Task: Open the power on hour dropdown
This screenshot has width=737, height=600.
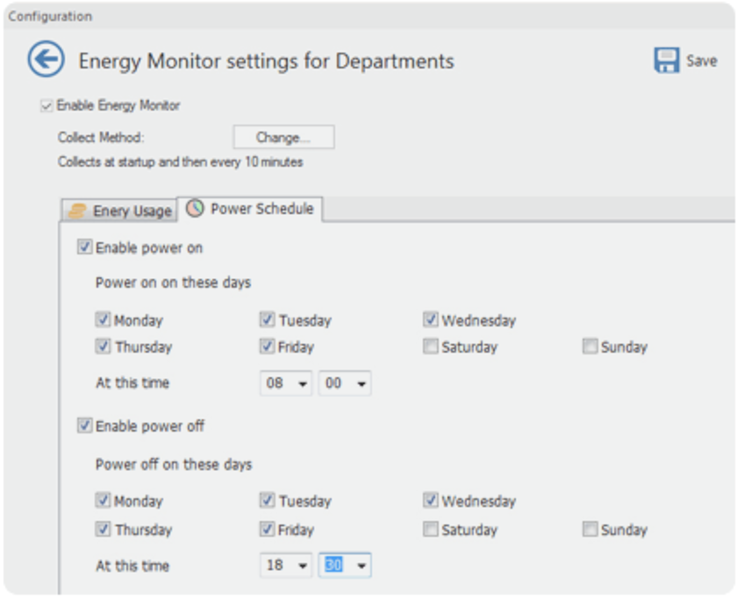Action: coord(303,383)
